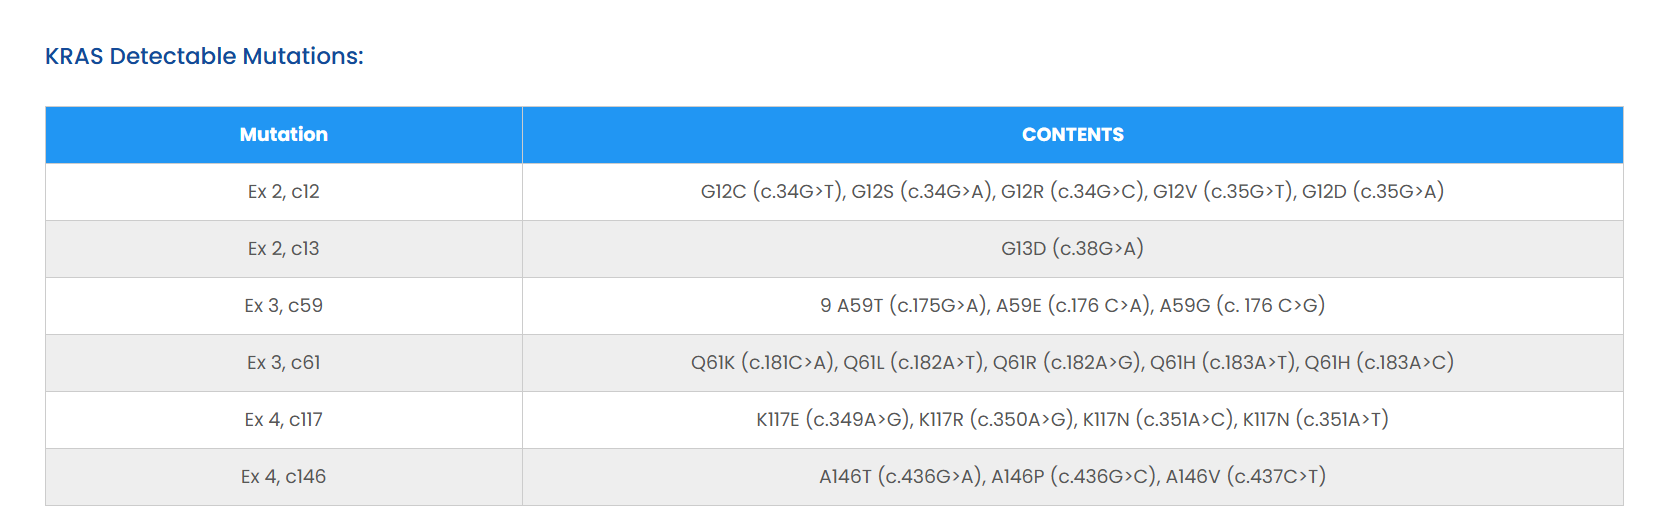Select the Ex 3, c59 cell
The width and height of the screenshot is (1673, 531).
click(284, 306)
